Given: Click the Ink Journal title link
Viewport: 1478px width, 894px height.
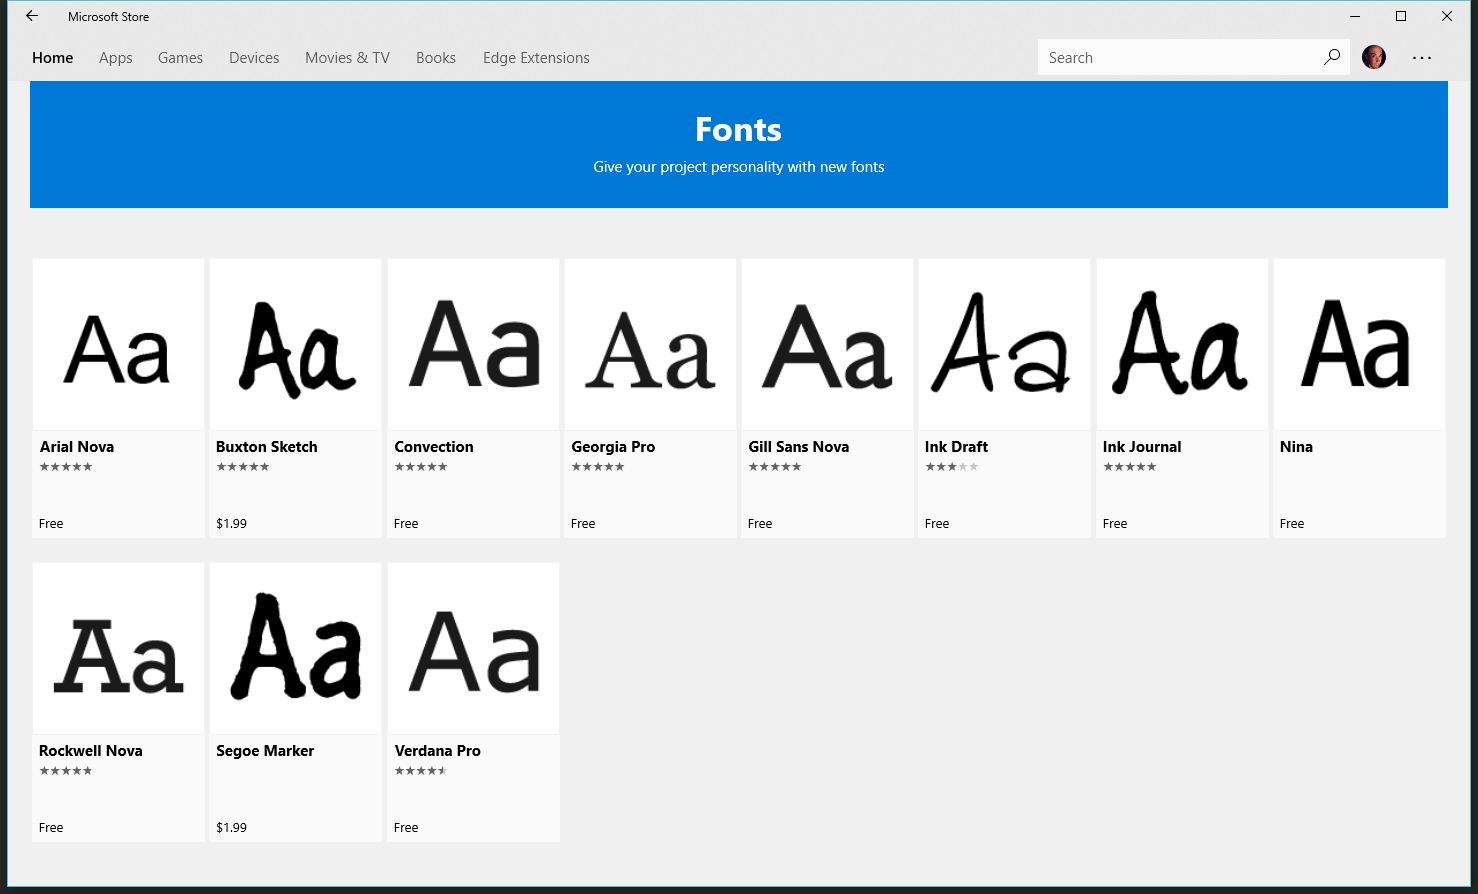Looking at the screenshot, I should tap(1142, 447).
